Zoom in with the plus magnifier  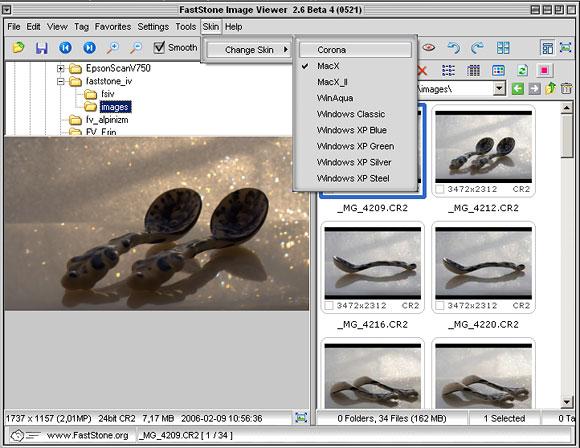[x=113, y=48]
